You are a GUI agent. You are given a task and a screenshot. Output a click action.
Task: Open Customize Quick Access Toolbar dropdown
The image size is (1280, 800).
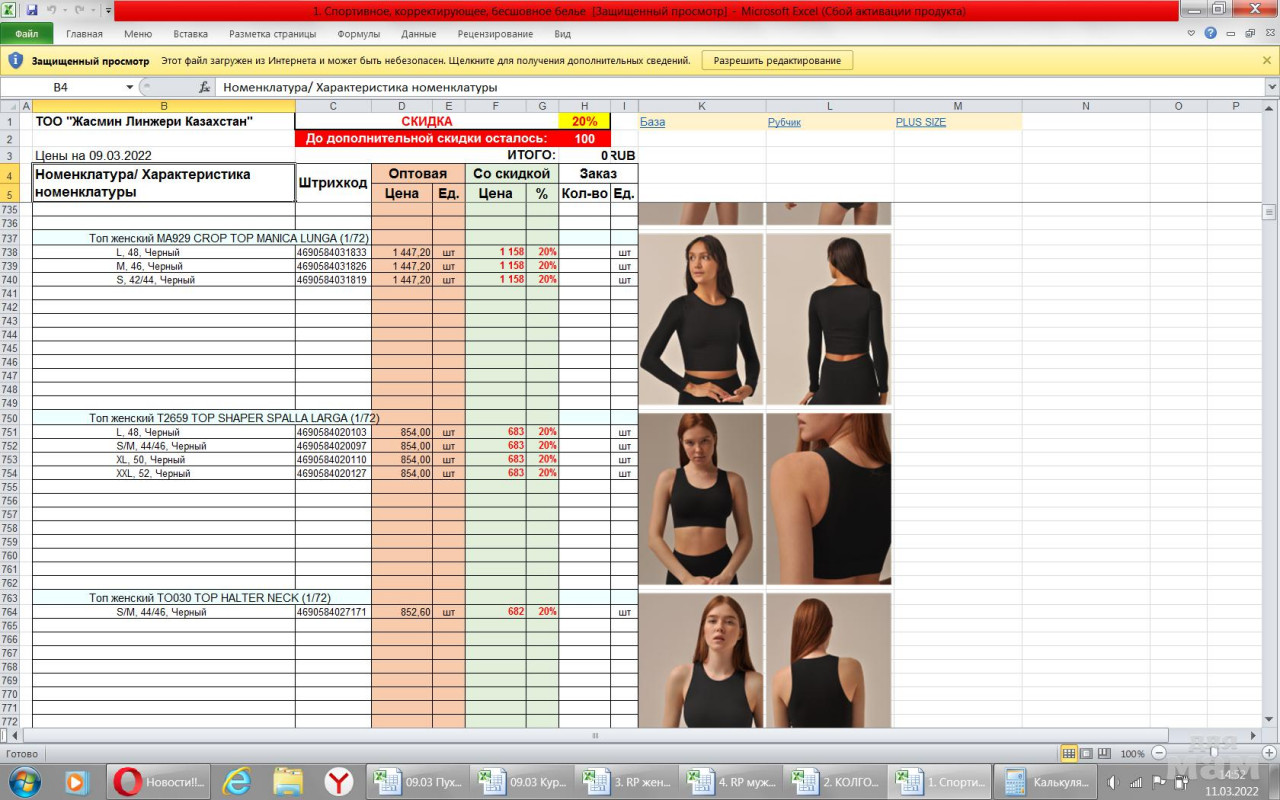[107, 10]
